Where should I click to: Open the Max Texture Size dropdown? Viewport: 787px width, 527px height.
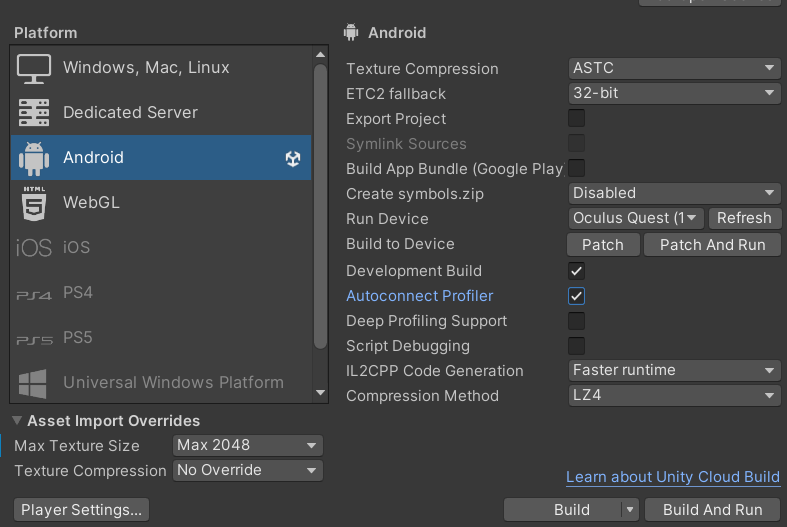point(247,445)
